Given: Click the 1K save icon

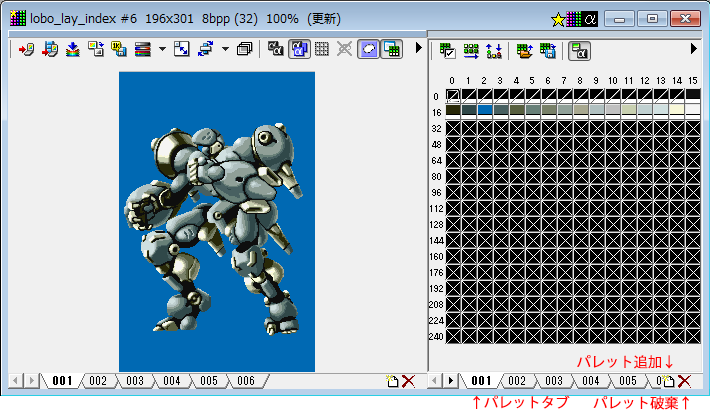Looking at the screenshot, I should 119,49.
